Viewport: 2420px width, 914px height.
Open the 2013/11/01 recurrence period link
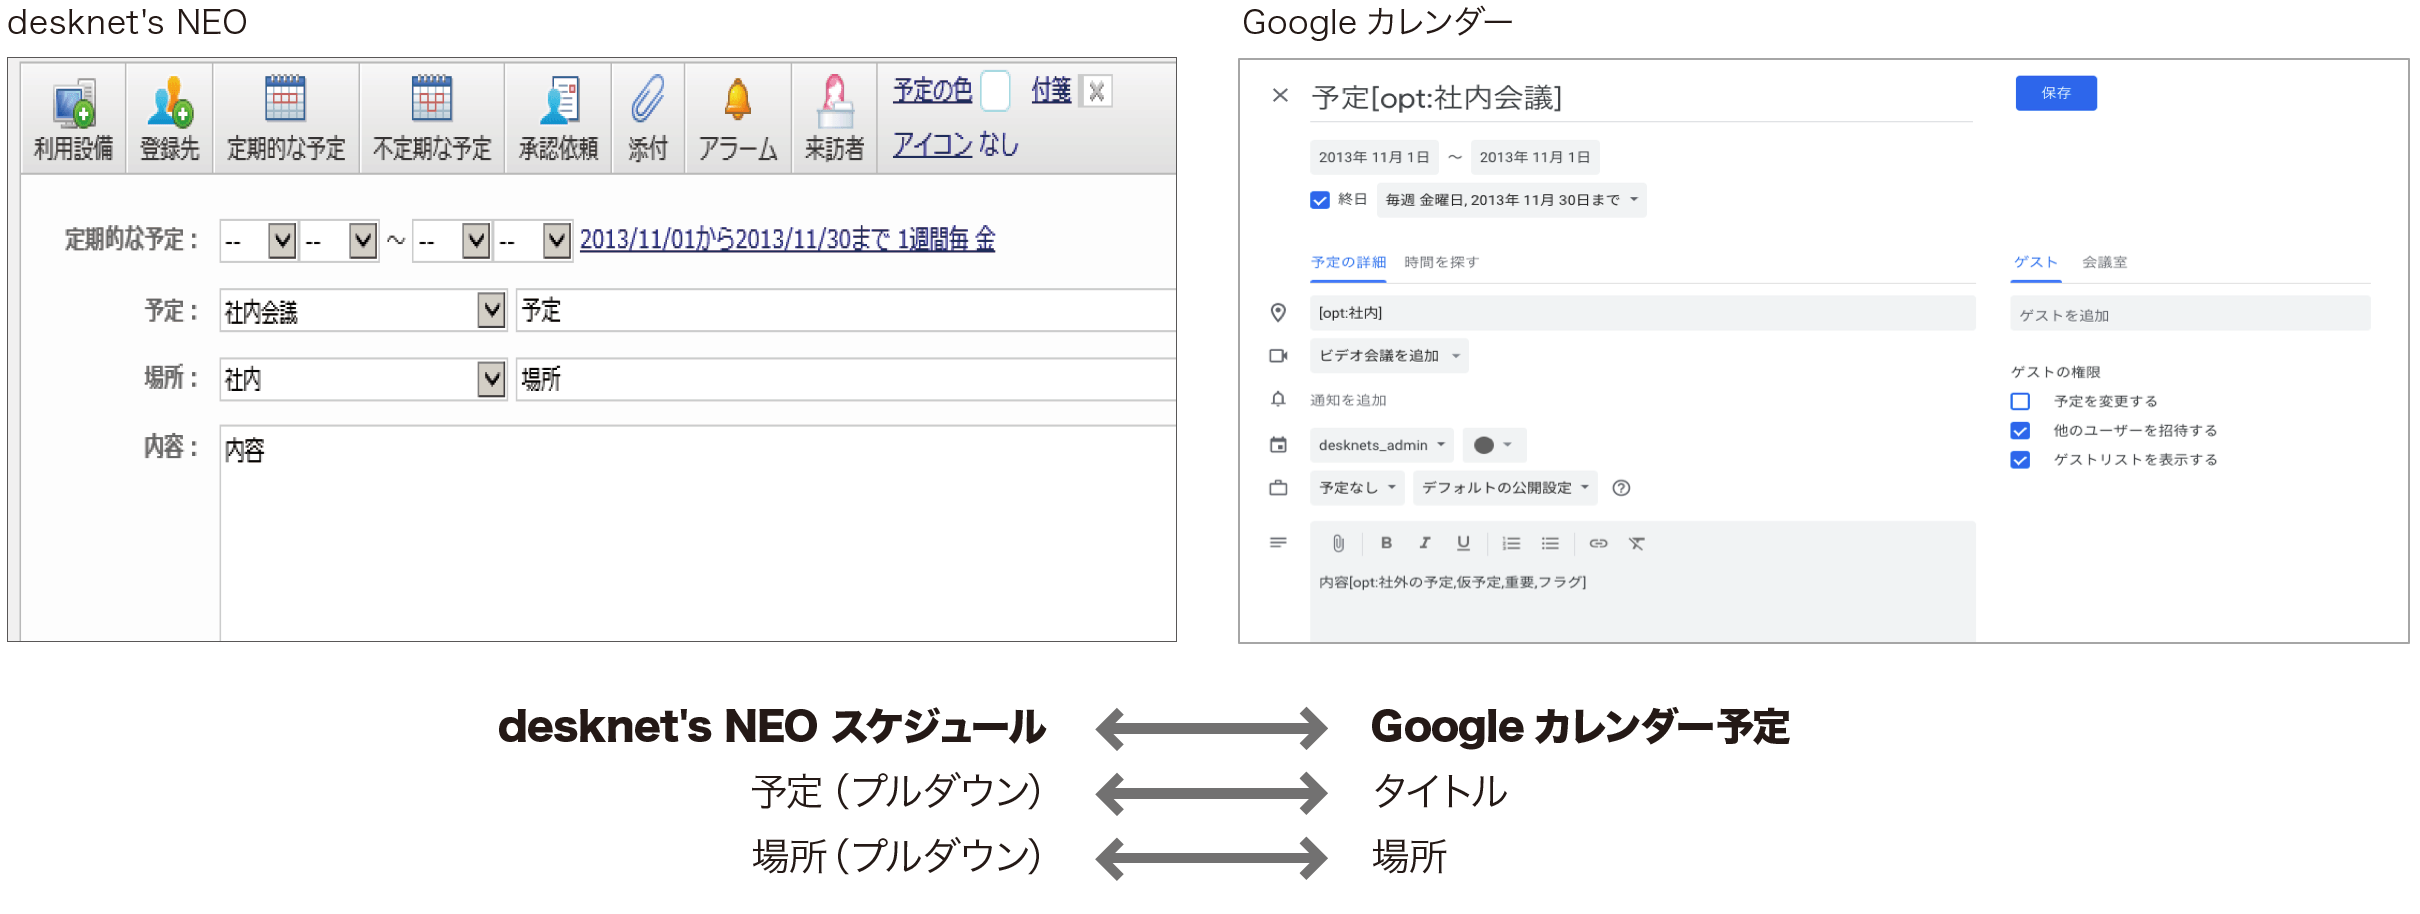point(787,240)
